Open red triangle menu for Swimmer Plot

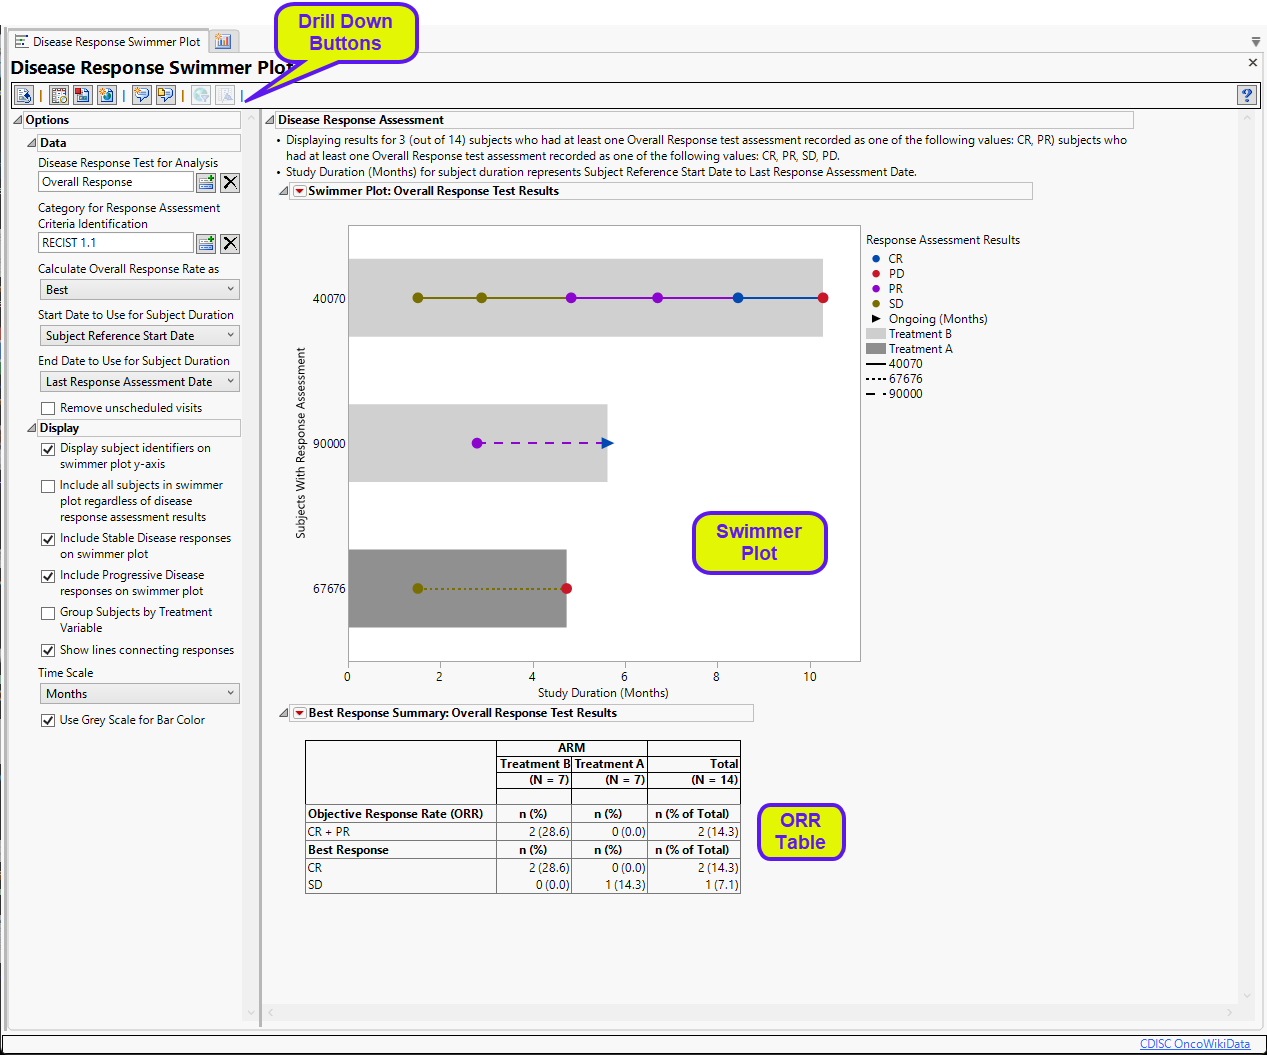pos(299,191)
